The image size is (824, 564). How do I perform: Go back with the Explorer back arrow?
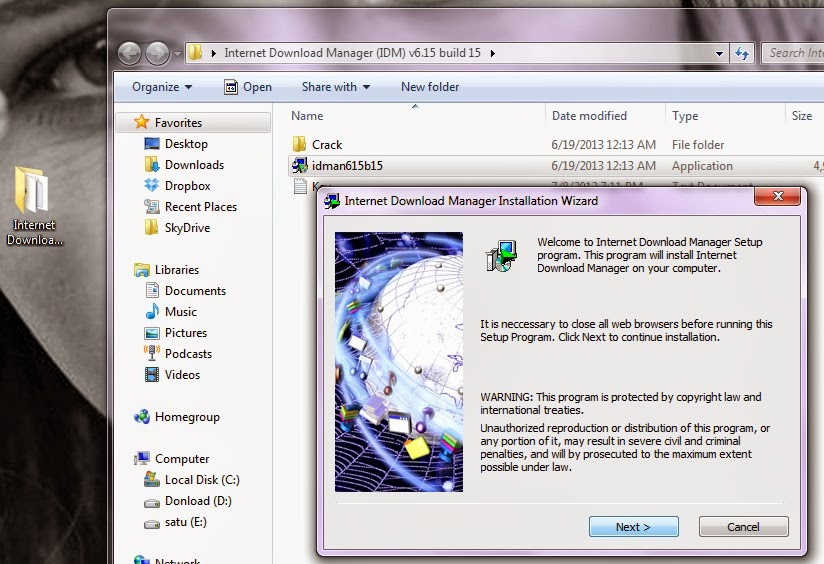[x=129, y=54]
